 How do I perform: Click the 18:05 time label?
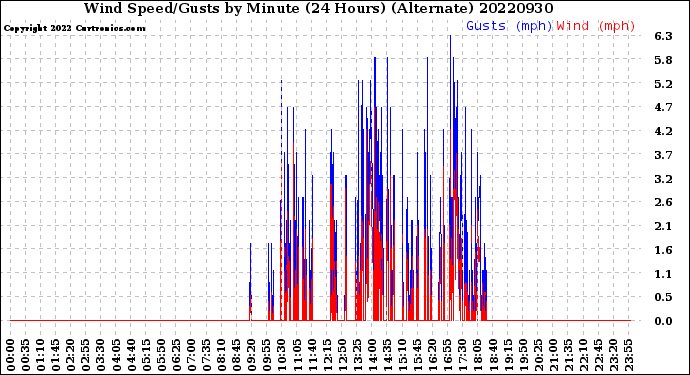coord(477,355)
